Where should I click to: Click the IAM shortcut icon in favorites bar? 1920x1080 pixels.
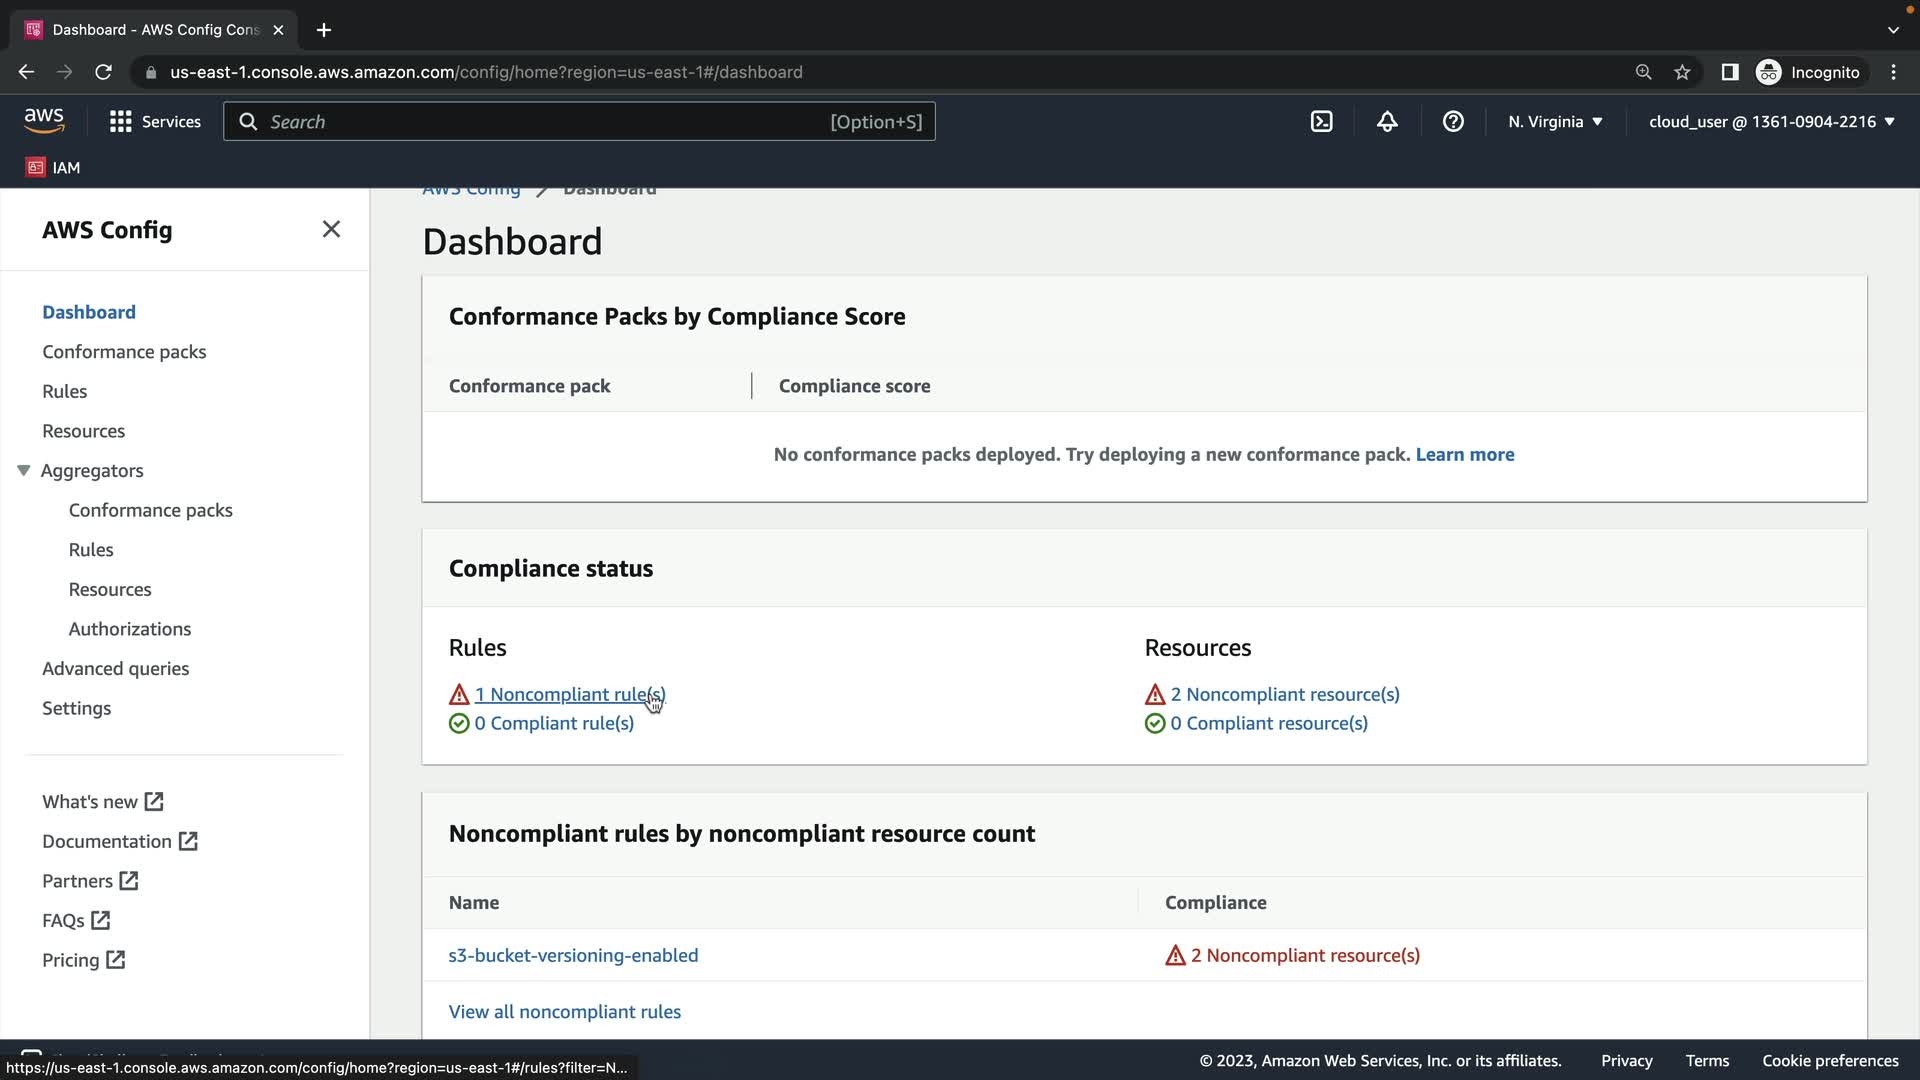pyautogui.click(x=36, y=167)
